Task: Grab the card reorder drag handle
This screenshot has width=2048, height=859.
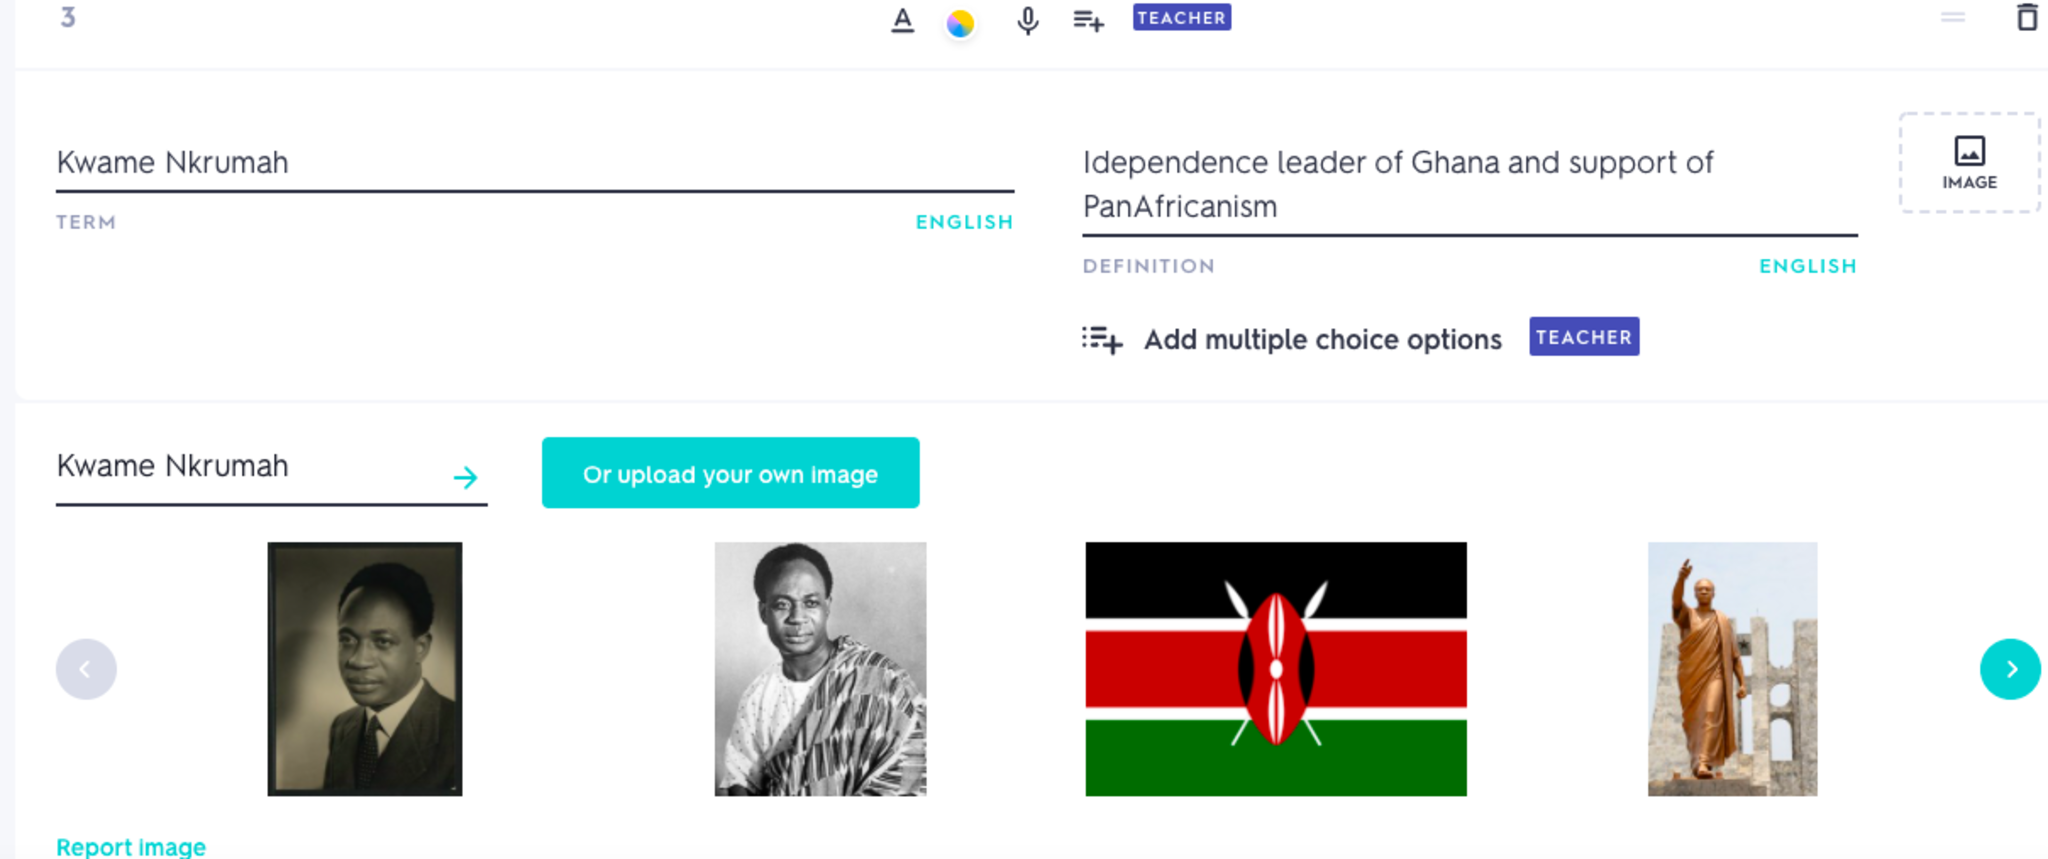Action: tap(1952, 18)
